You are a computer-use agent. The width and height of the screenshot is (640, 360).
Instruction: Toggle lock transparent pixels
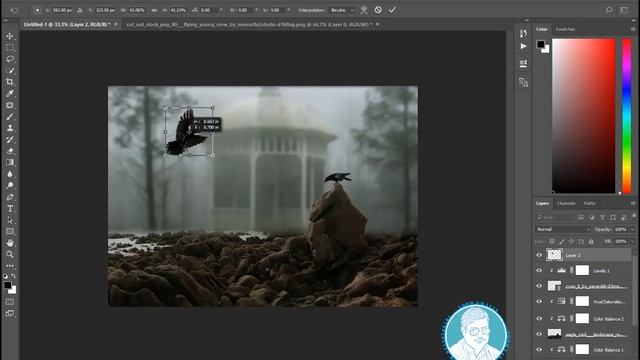(x=552, y=242)
